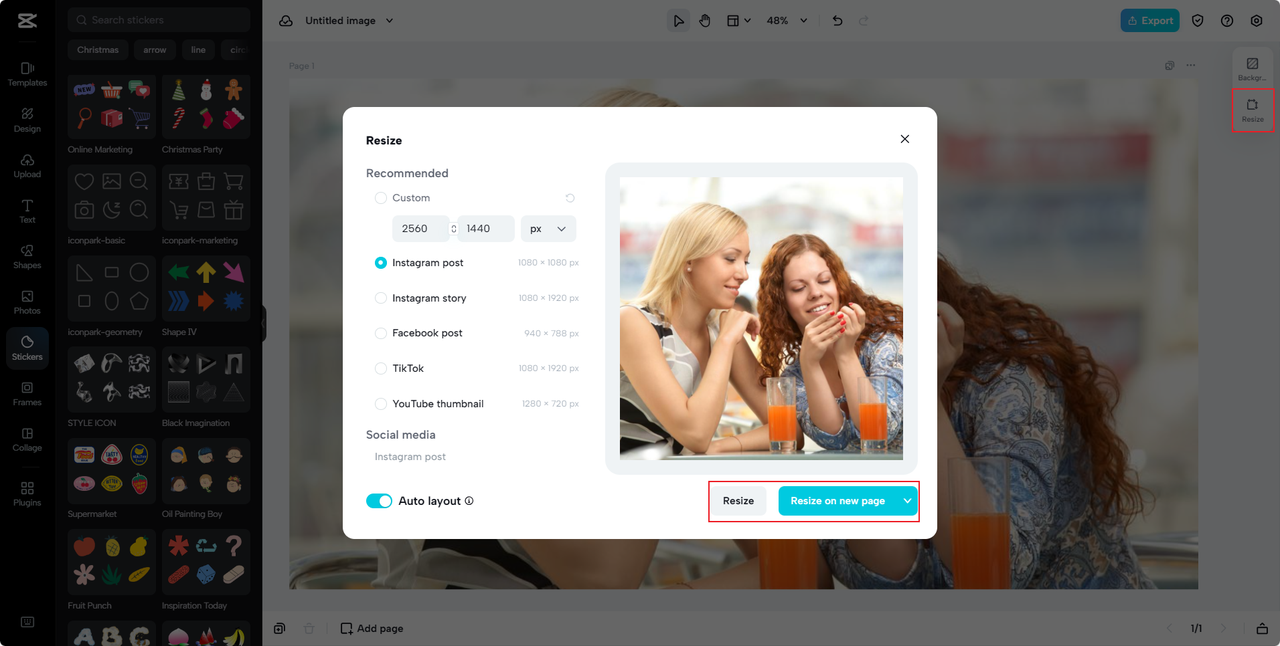Image resolution: width=1280 pixels, height=646 pixels.
Task: Open the CapCut home logo
Action: [27, 20]
